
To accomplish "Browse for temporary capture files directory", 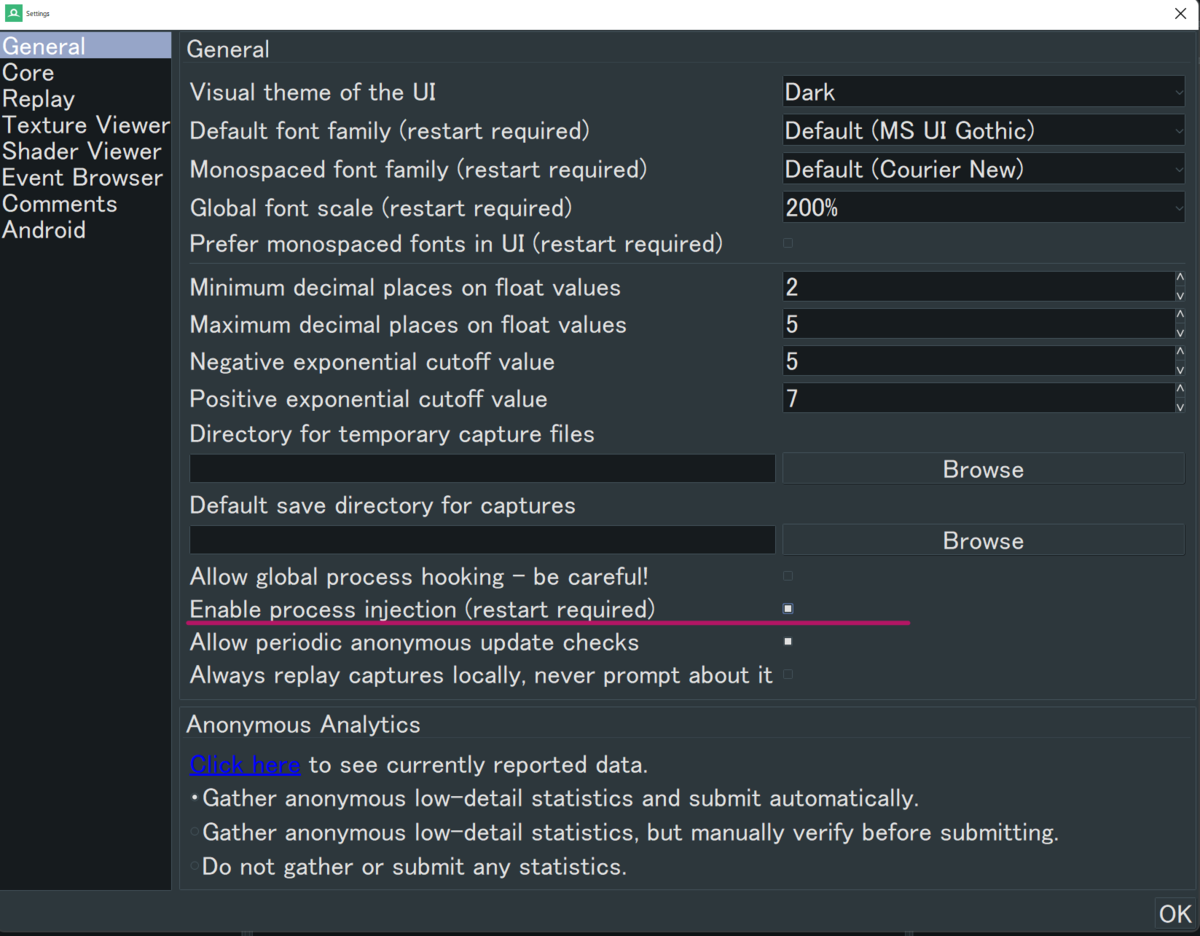I will [983, 469].
